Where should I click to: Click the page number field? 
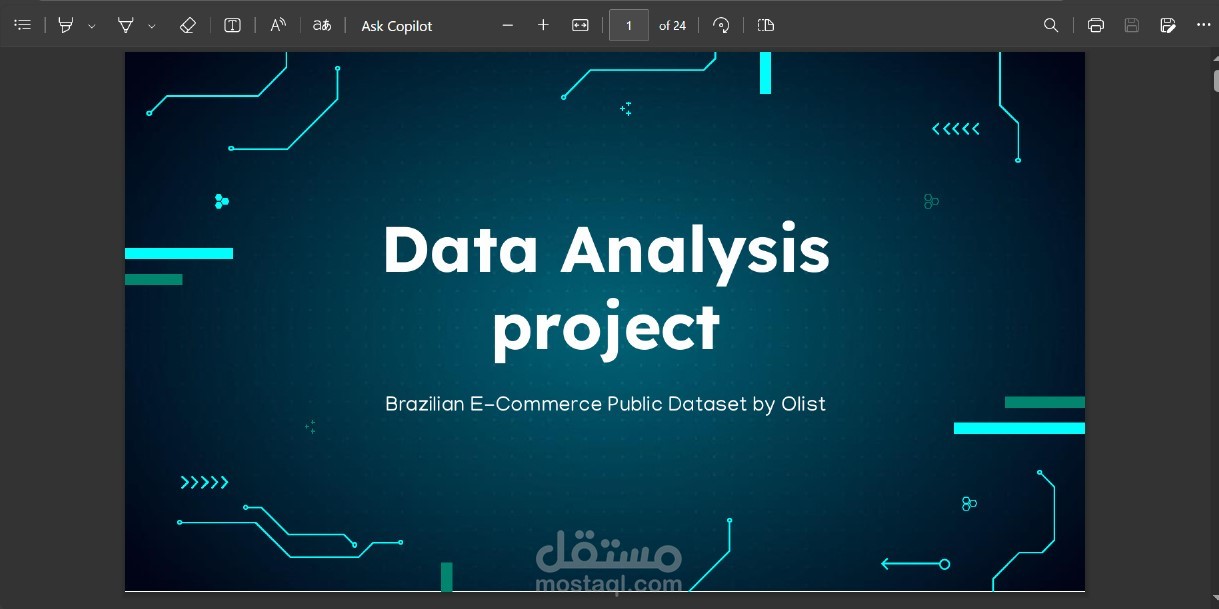(629, 25)
